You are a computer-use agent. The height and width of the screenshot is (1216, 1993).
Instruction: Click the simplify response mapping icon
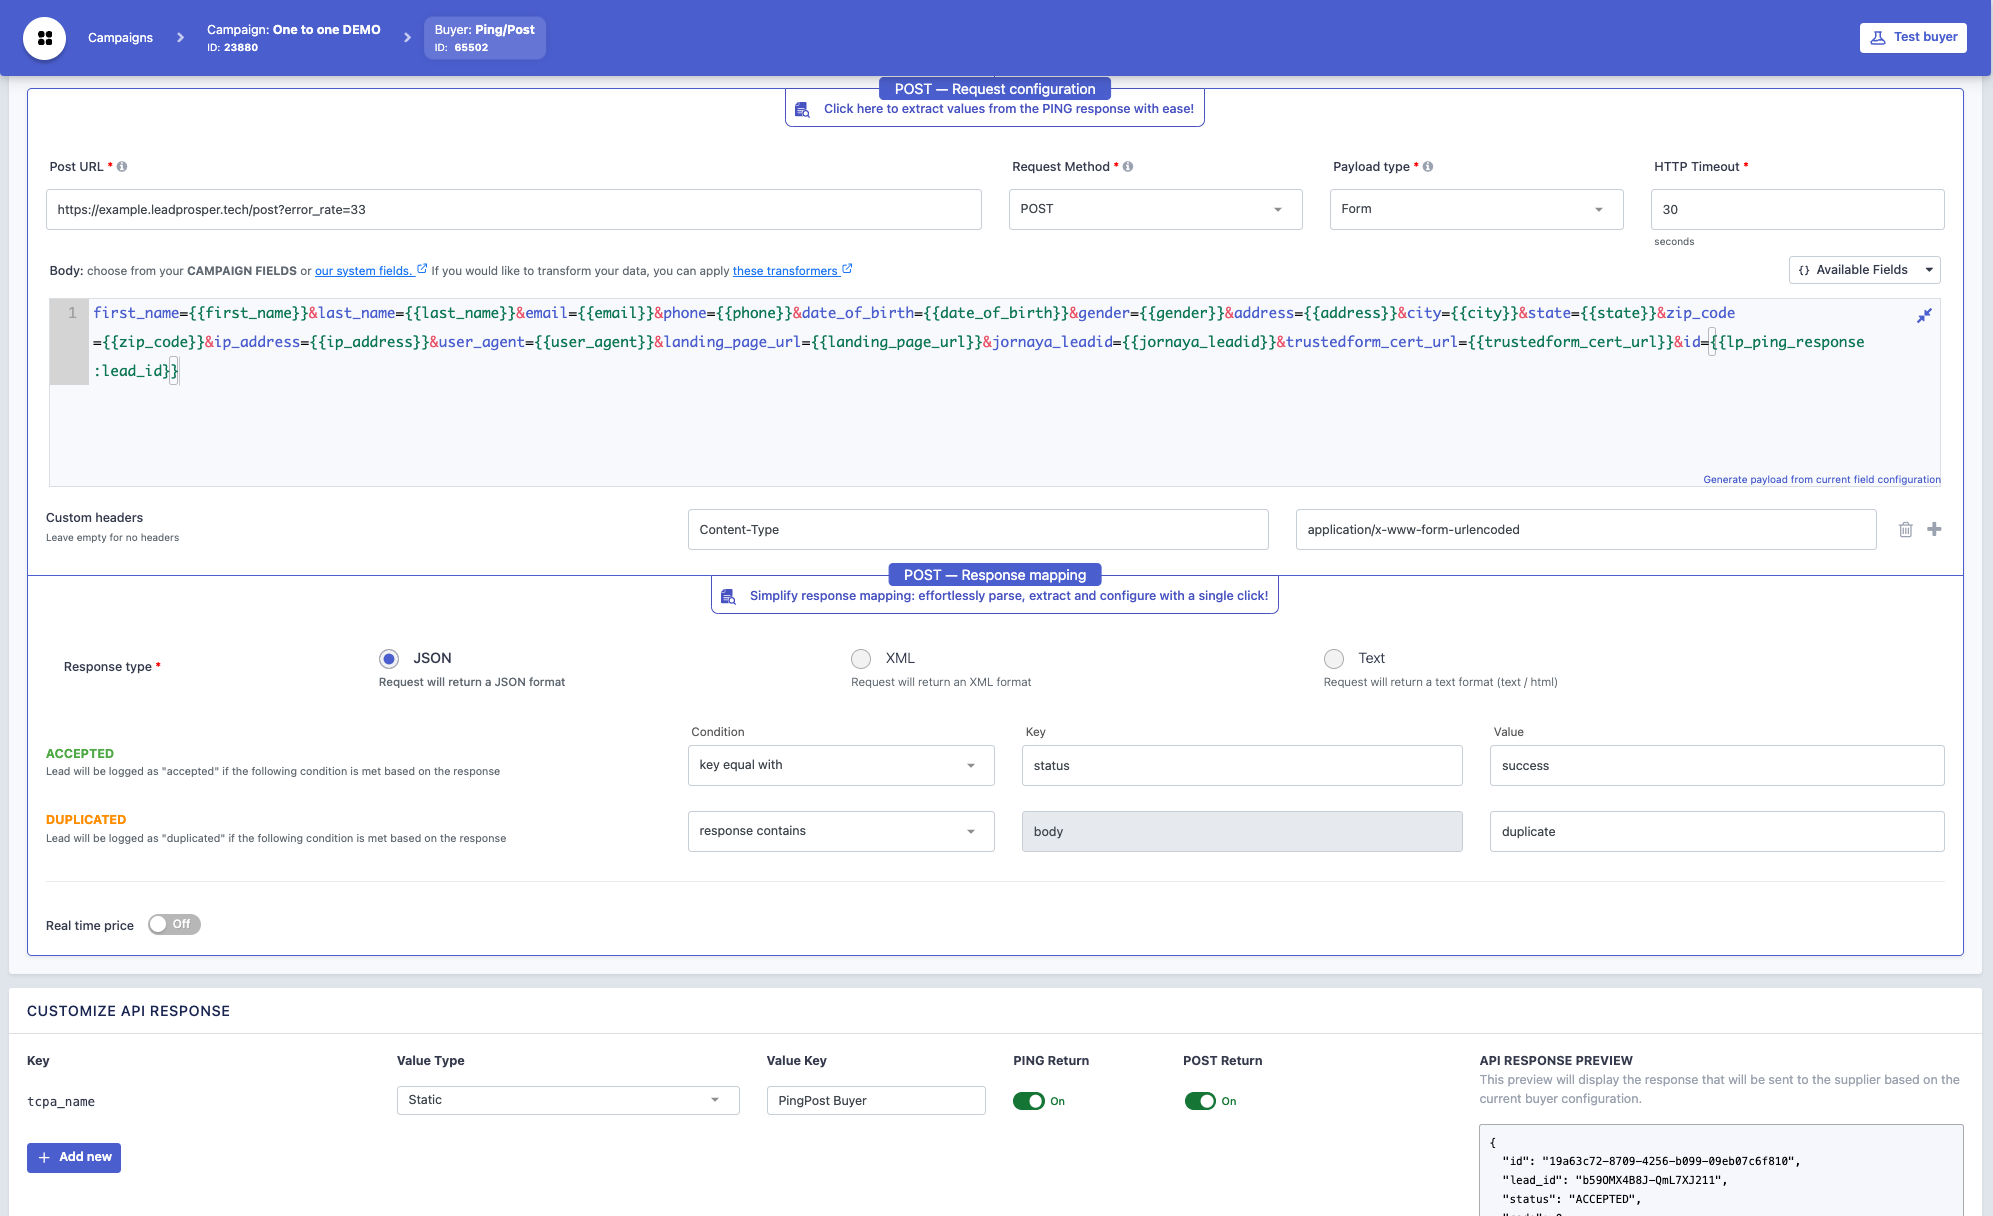pos(728,596)
